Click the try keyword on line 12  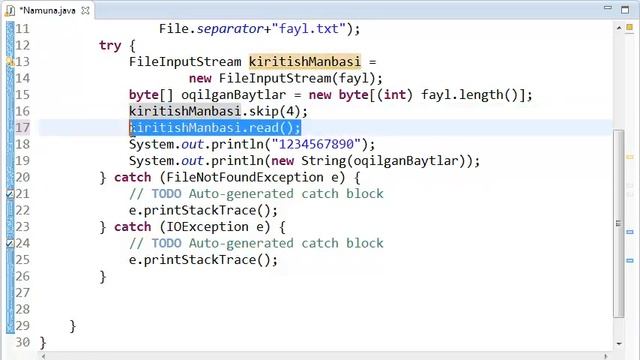click(110, 45)
